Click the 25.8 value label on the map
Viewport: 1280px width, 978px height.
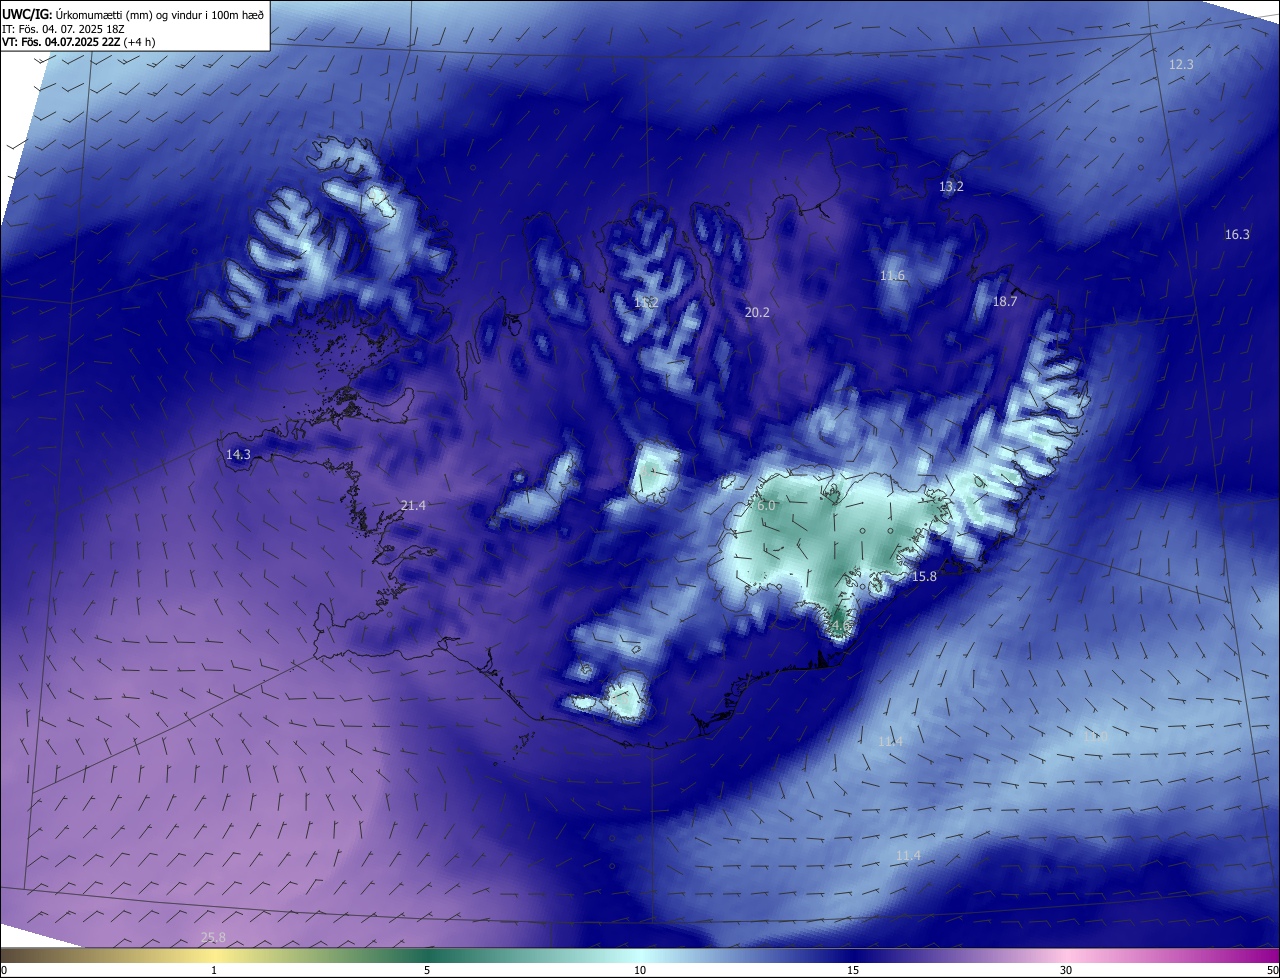click(x=213, y=937)
